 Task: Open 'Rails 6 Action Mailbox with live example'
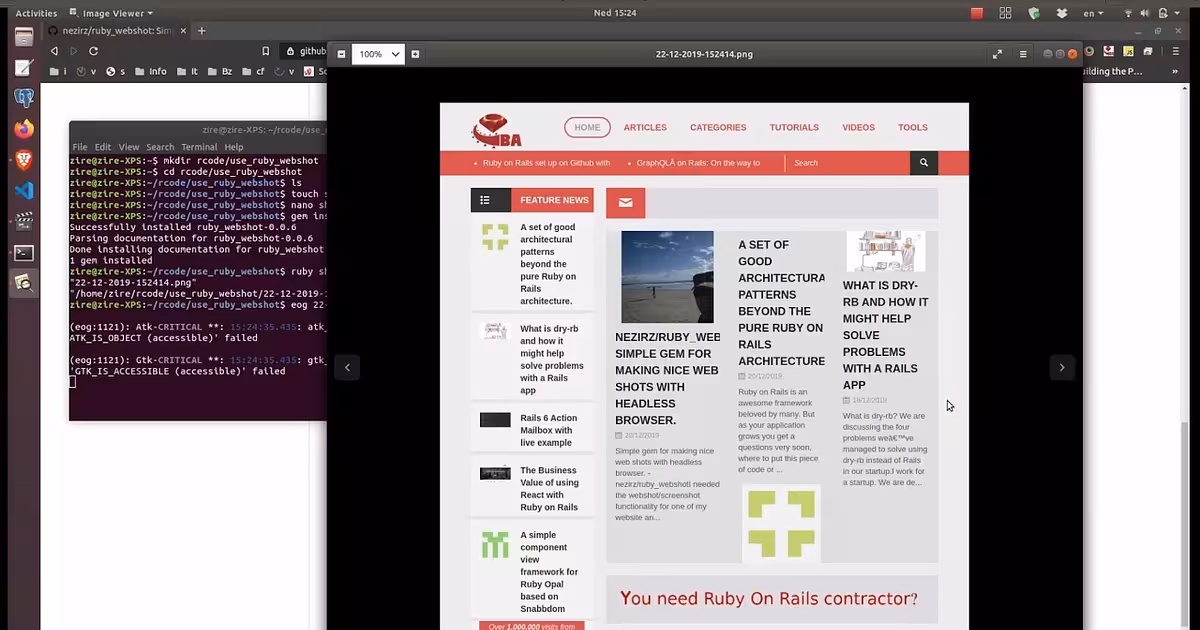tap(548, 430)
